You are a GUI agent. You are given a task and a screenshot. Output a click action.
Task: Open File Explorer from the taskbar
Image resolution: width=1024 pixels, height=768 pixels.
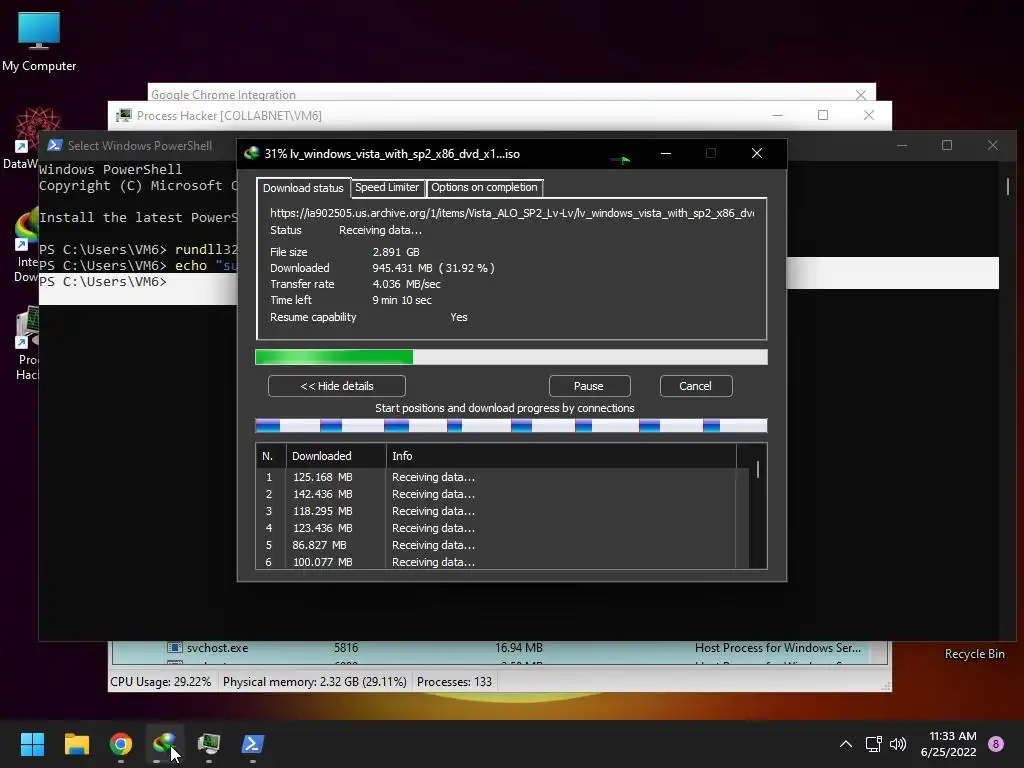76,744
